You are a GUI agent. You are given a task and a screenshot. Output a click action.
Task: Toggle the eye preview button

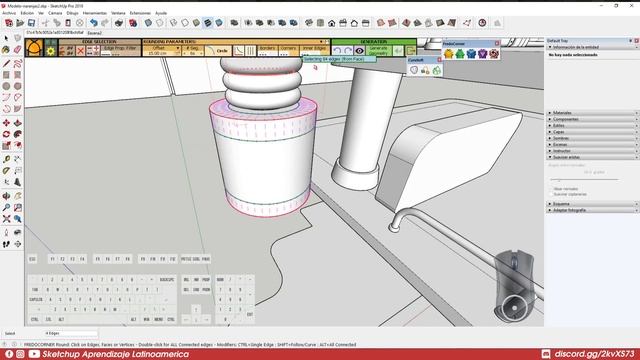[359, 51]
